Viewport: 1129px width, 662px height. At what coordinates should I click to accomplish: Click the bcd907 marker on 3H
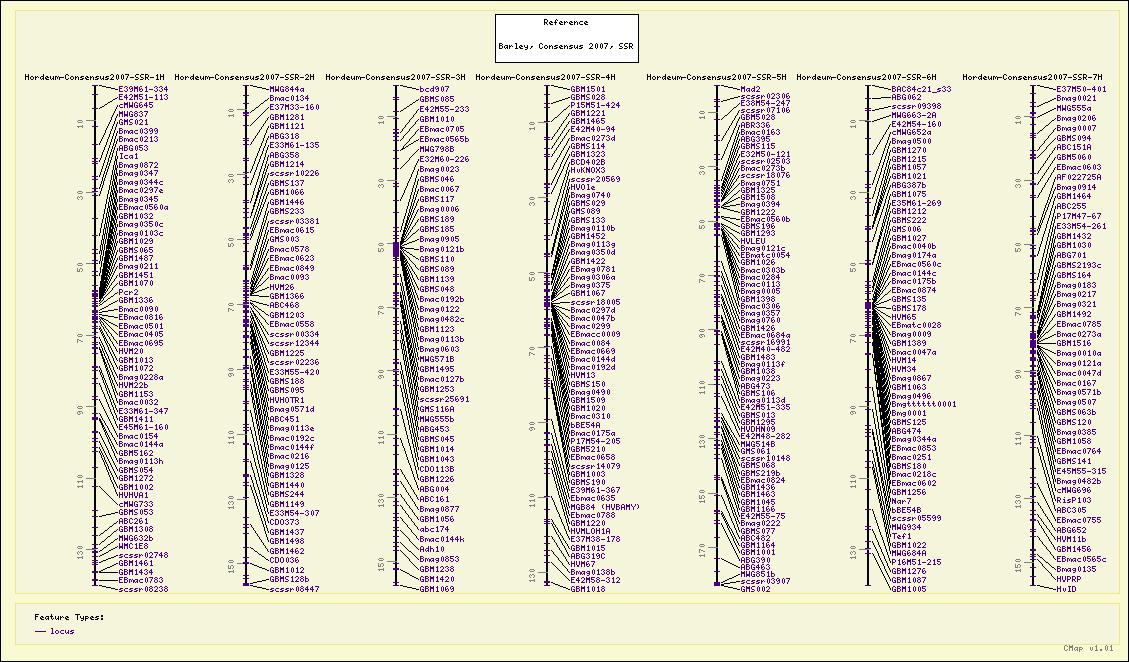[434, 89]
